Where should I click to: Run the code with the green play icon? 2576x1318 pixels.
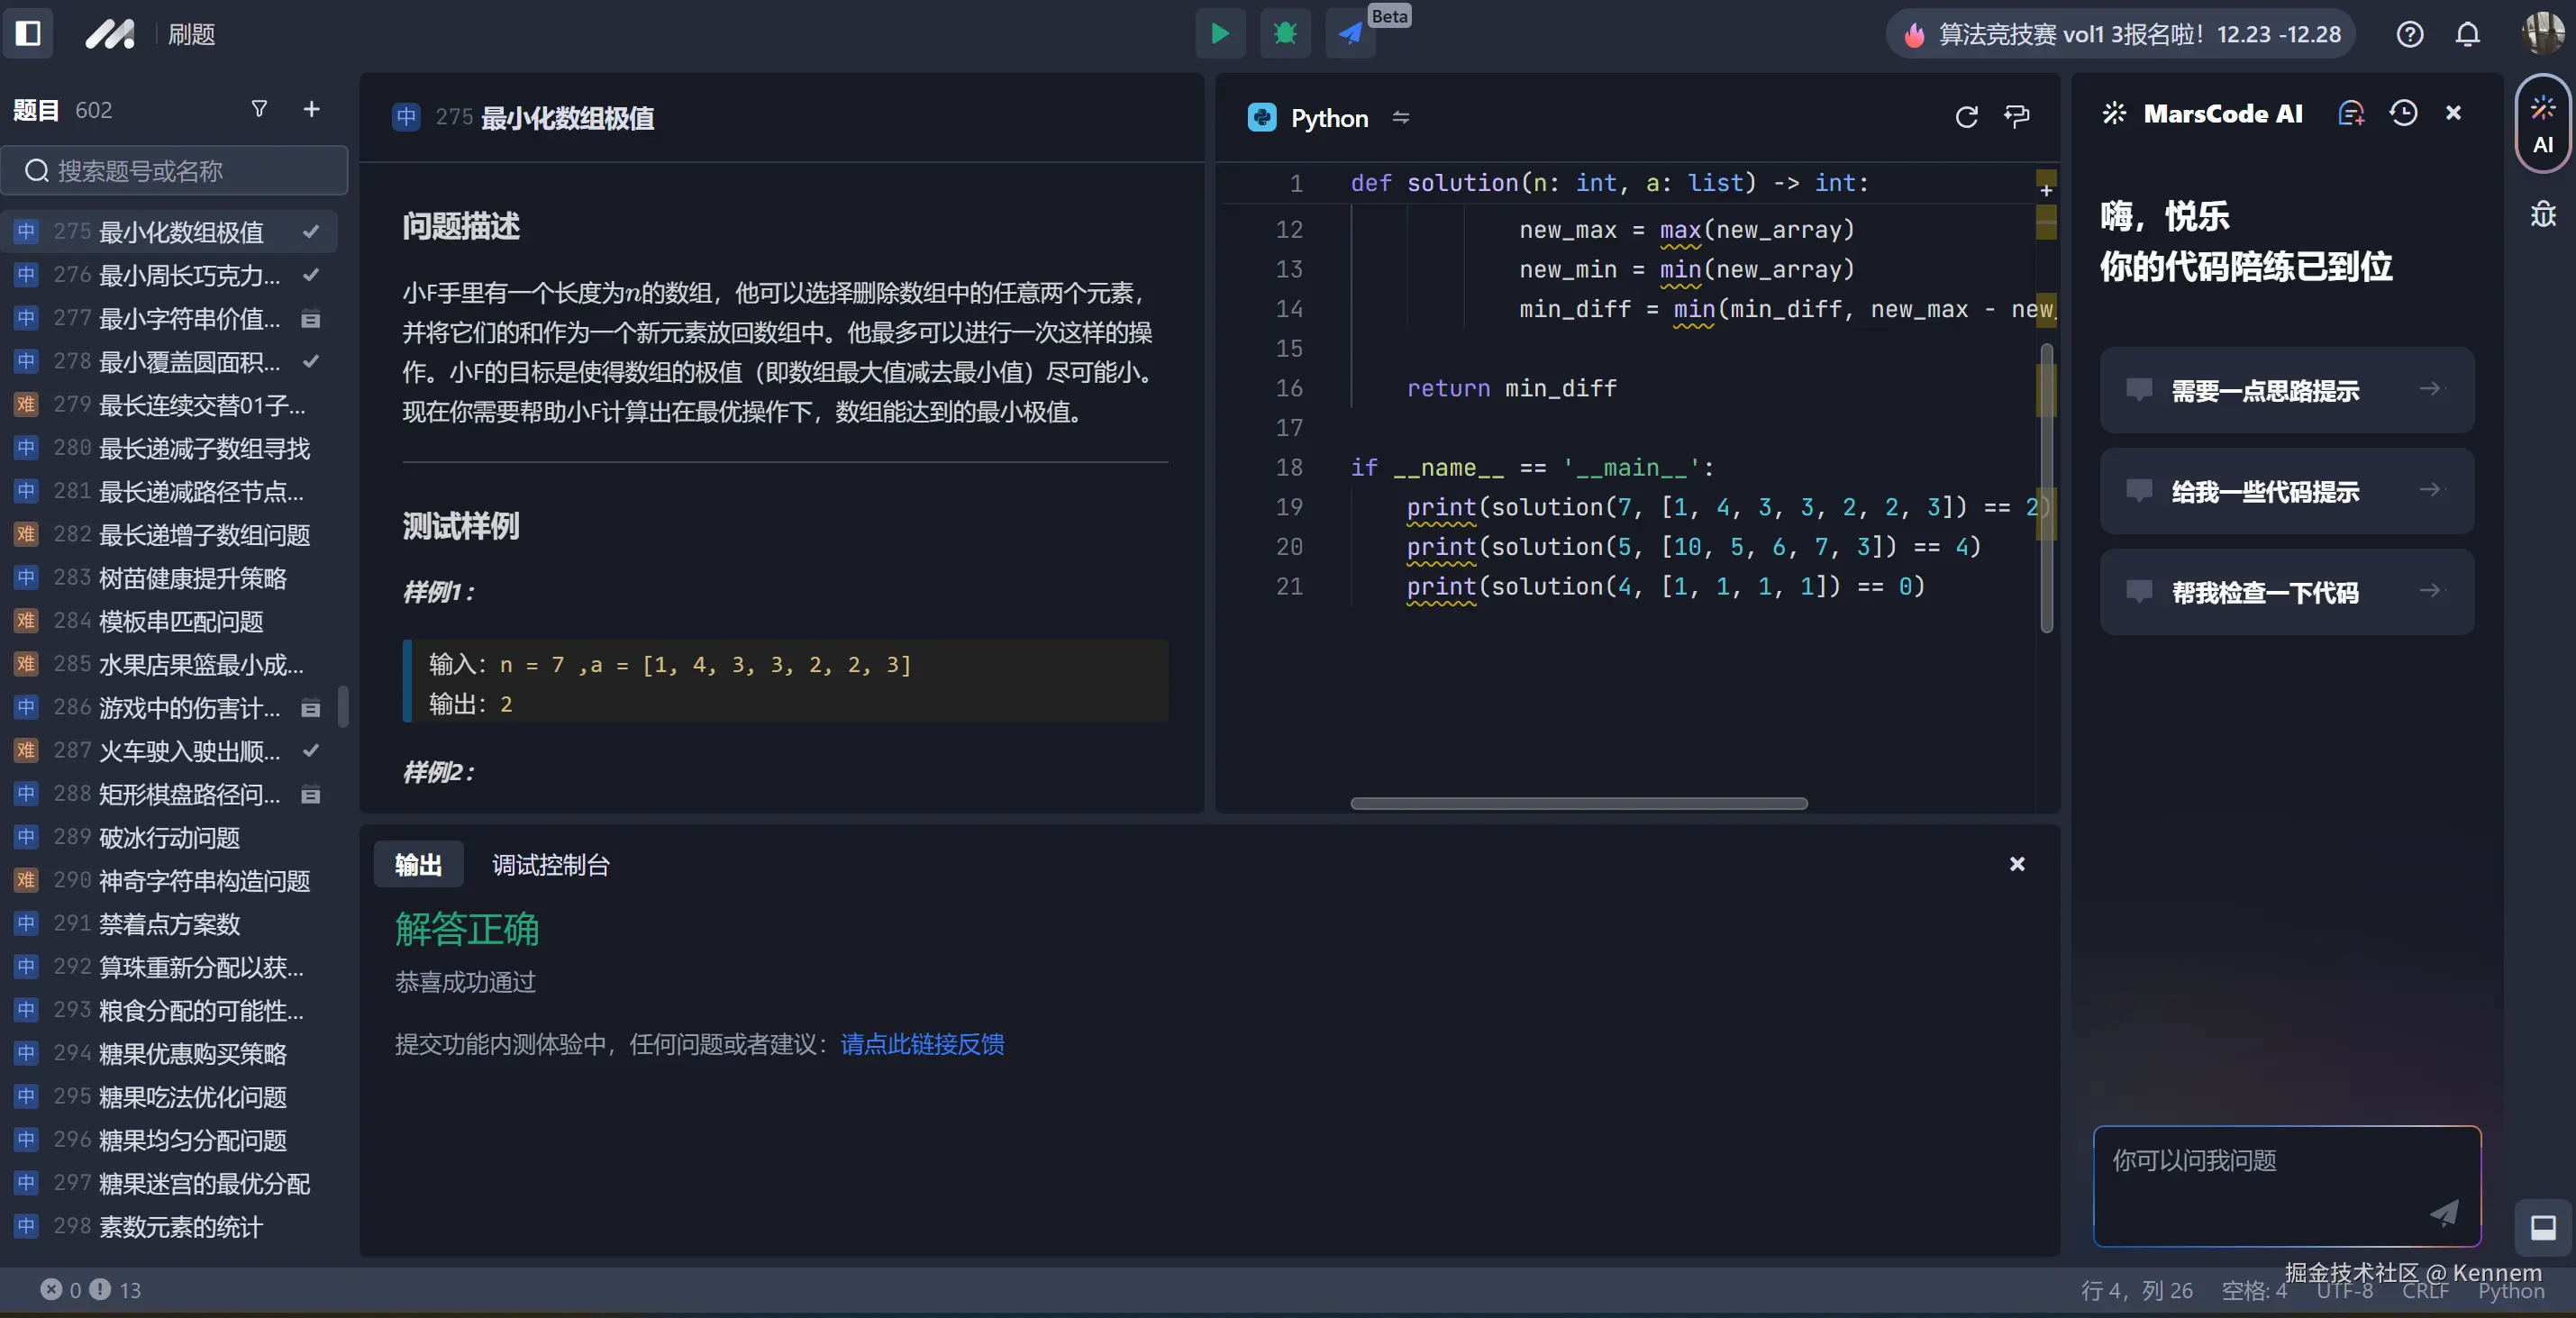click(x=1219, y=33)
